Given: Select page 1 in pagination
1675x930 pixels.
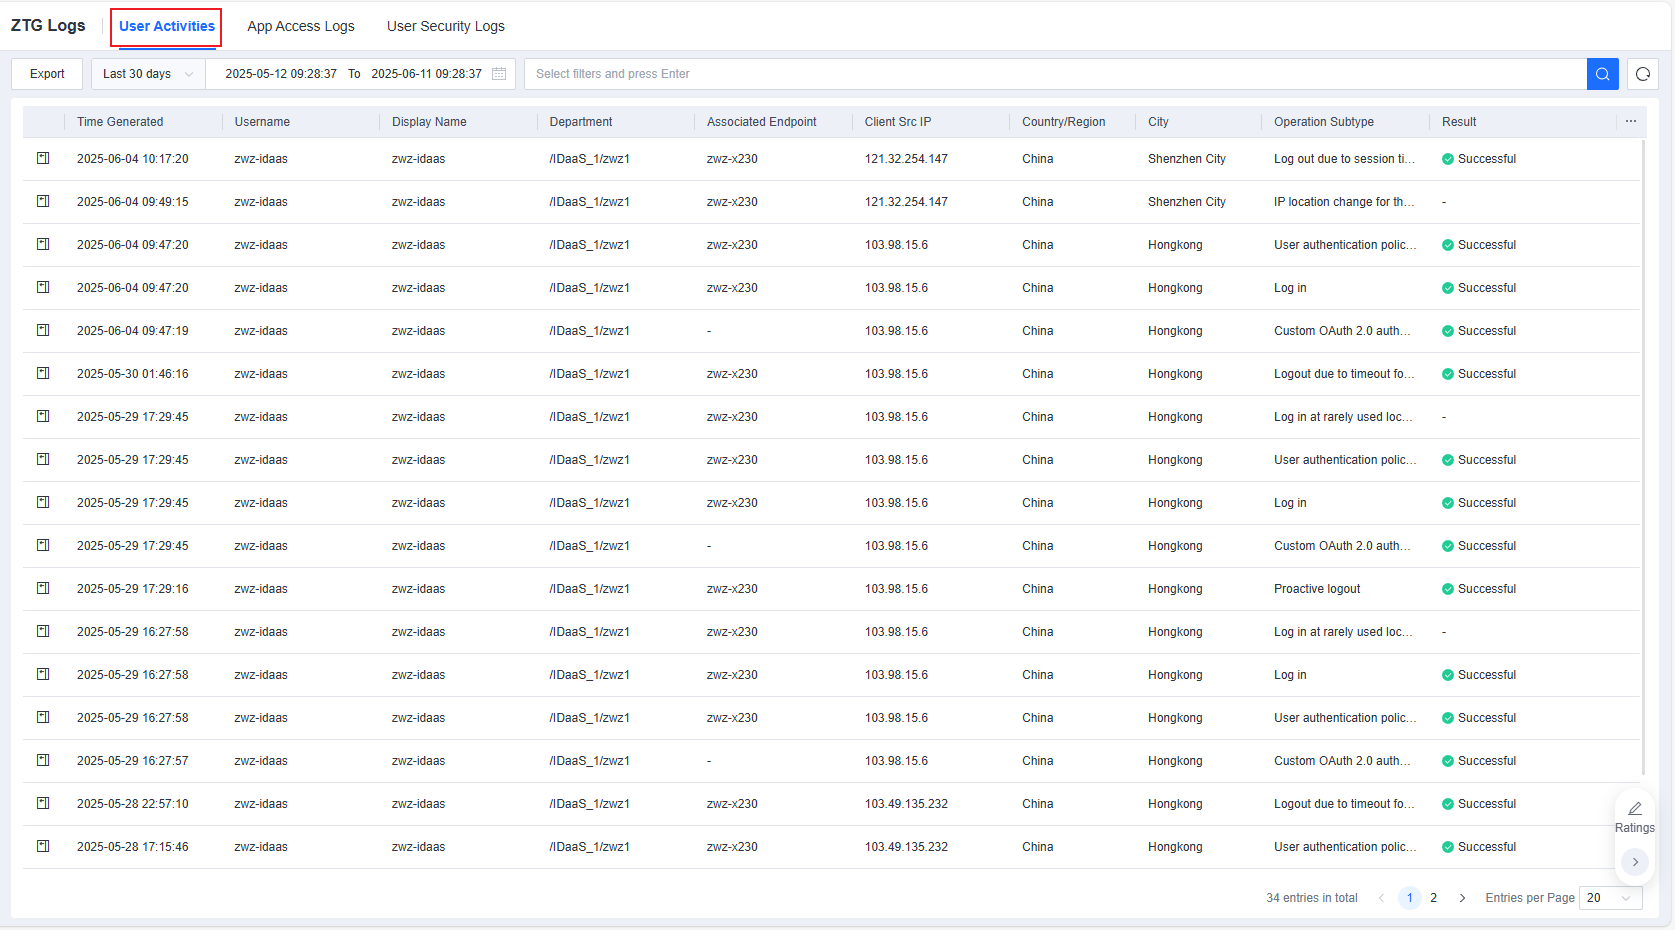Looking at the screenshot, I should 1410,898.
